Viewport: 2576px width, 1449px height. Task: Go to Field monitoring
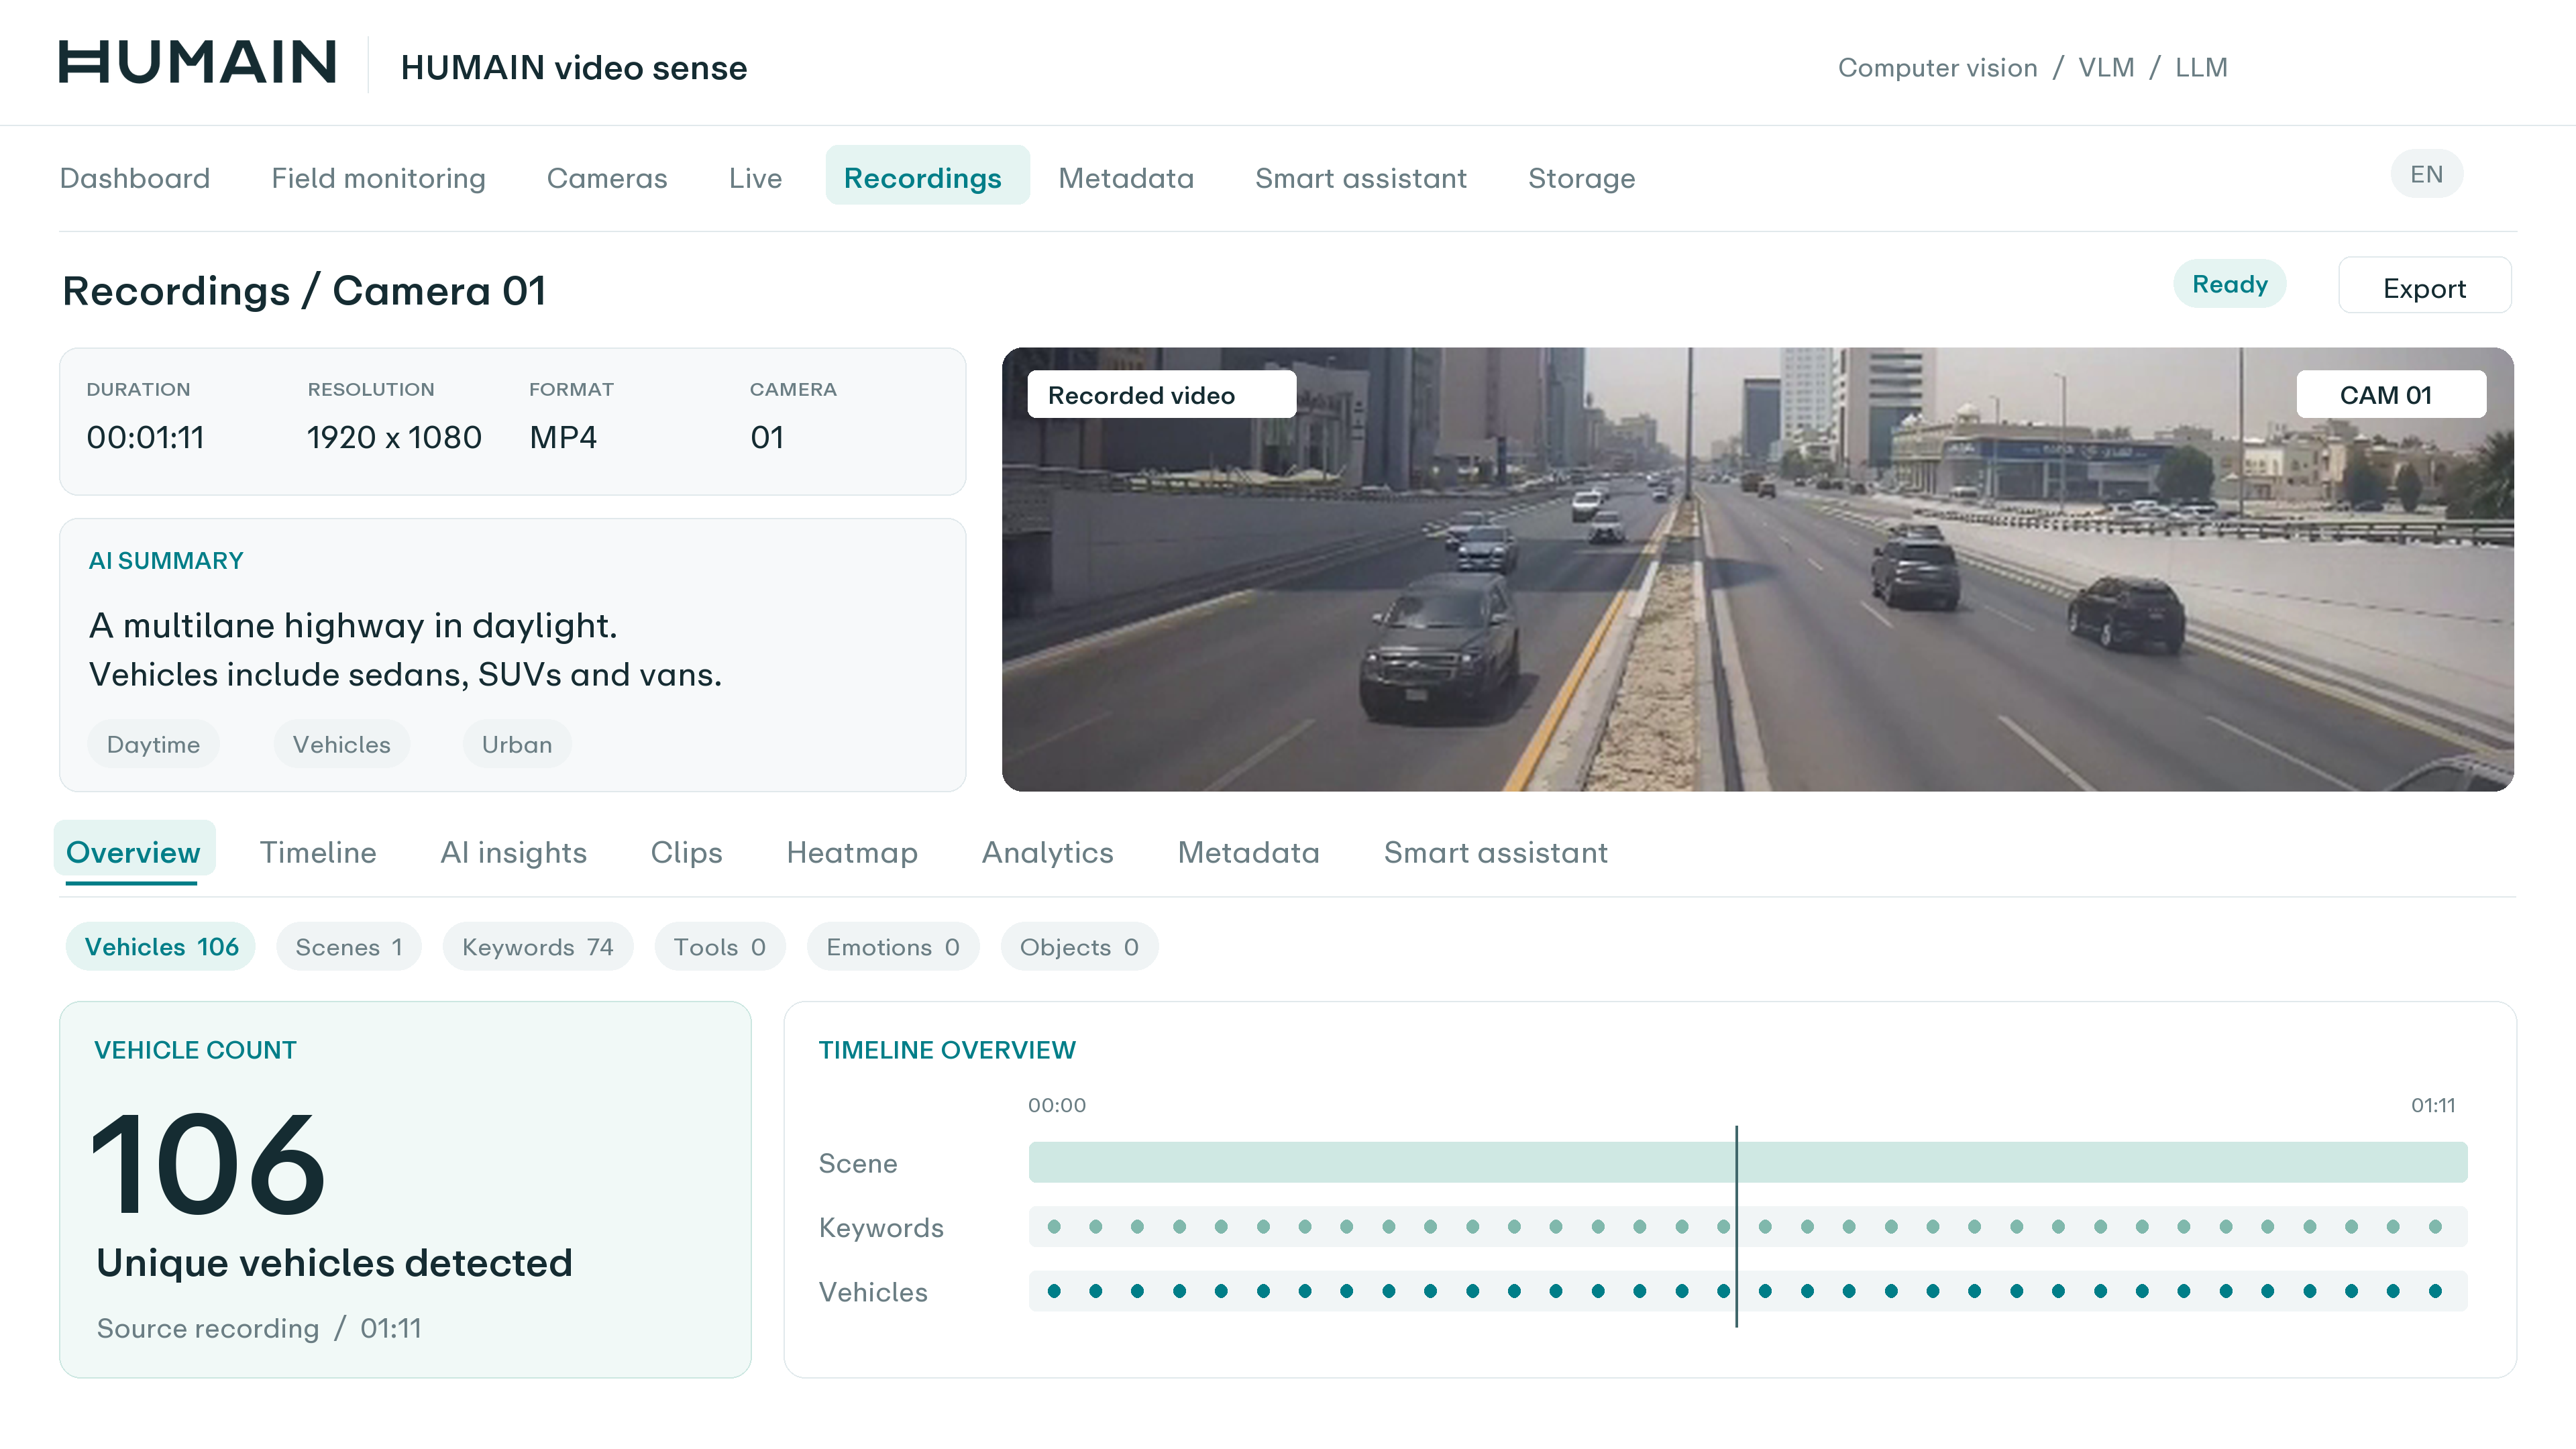[x=378, y=178]
